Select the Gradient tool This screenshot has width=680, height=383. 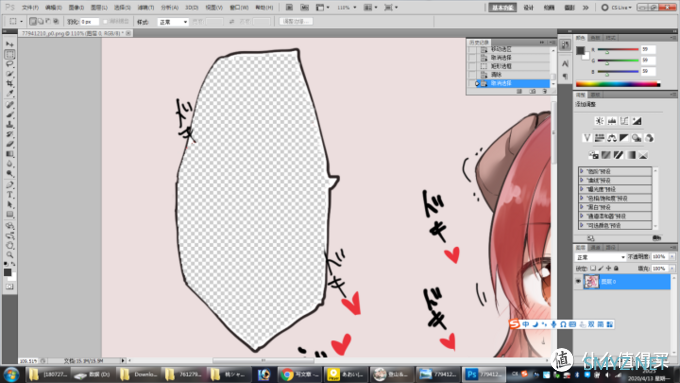point(10,154)
